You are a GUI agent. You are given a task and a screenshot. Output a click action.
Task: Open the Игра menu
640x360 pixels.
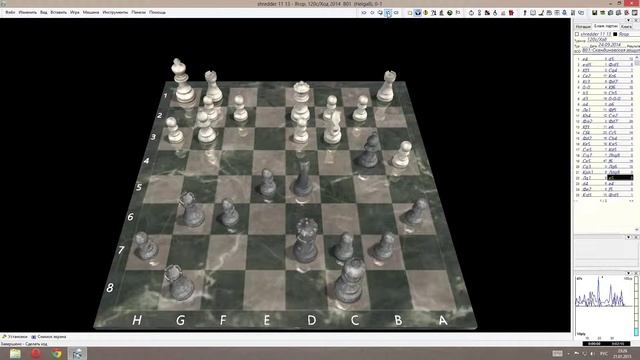coord(74,12)
